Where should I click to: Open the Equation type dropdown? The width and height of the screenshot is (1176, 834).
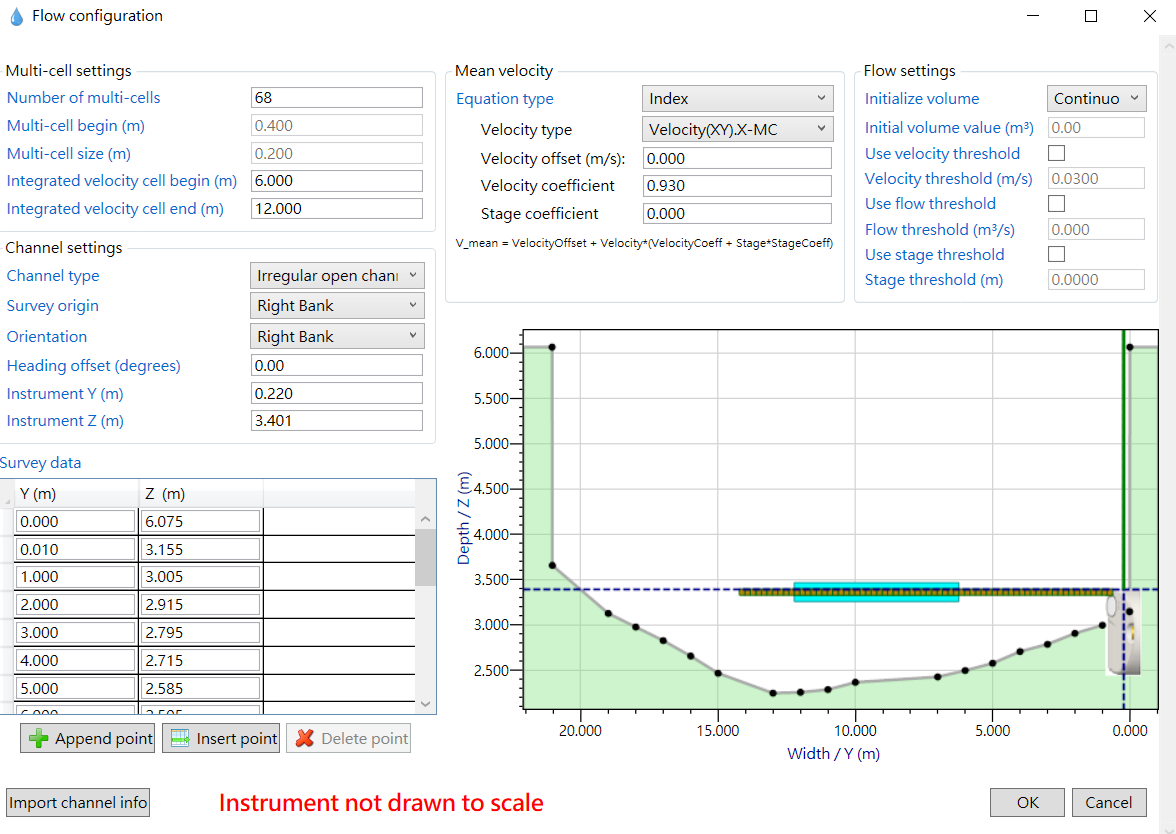click(737, 98)
